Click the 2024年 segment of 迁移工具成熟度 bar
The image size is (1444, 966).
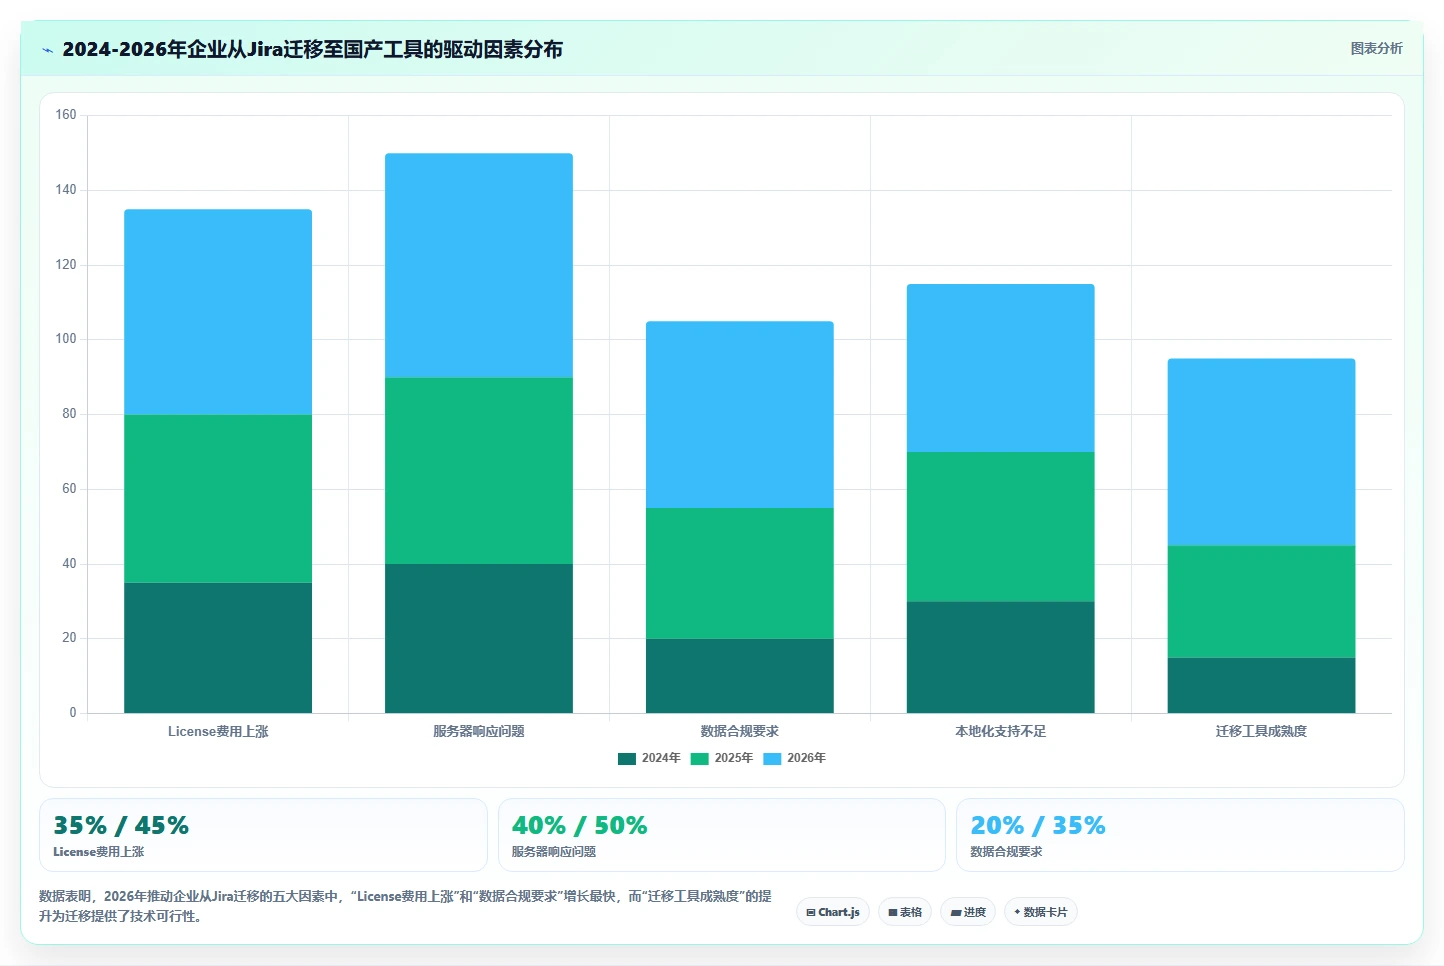(x=1261, y=685)
